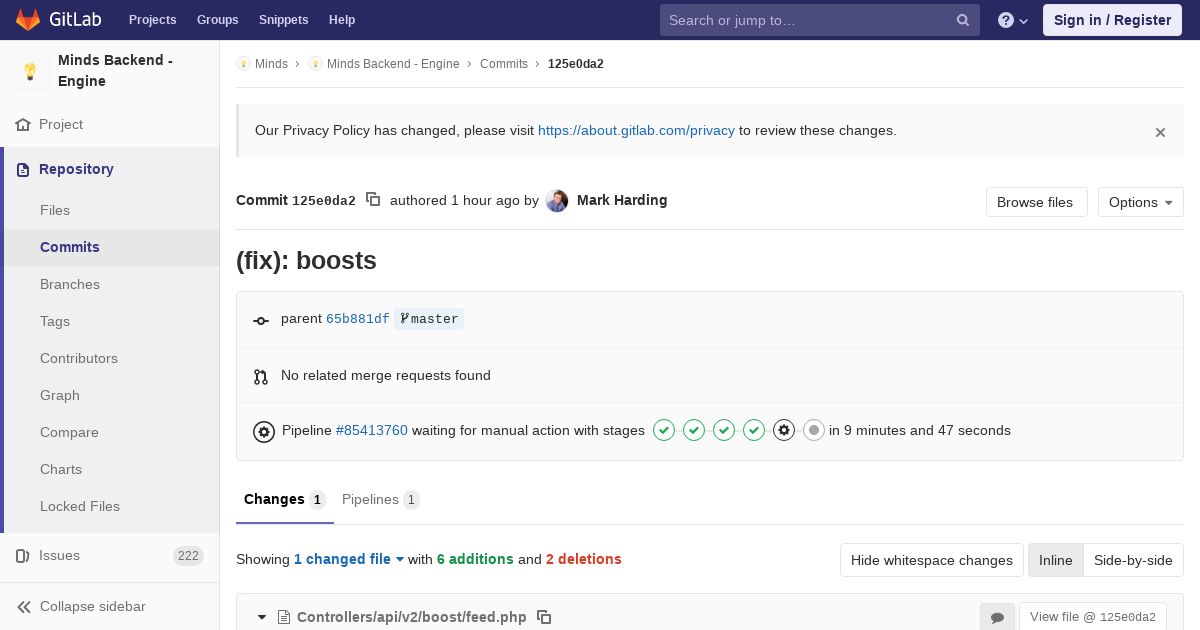
Task: Click the pipeline status gear icon
Action: tap(264, 431)
